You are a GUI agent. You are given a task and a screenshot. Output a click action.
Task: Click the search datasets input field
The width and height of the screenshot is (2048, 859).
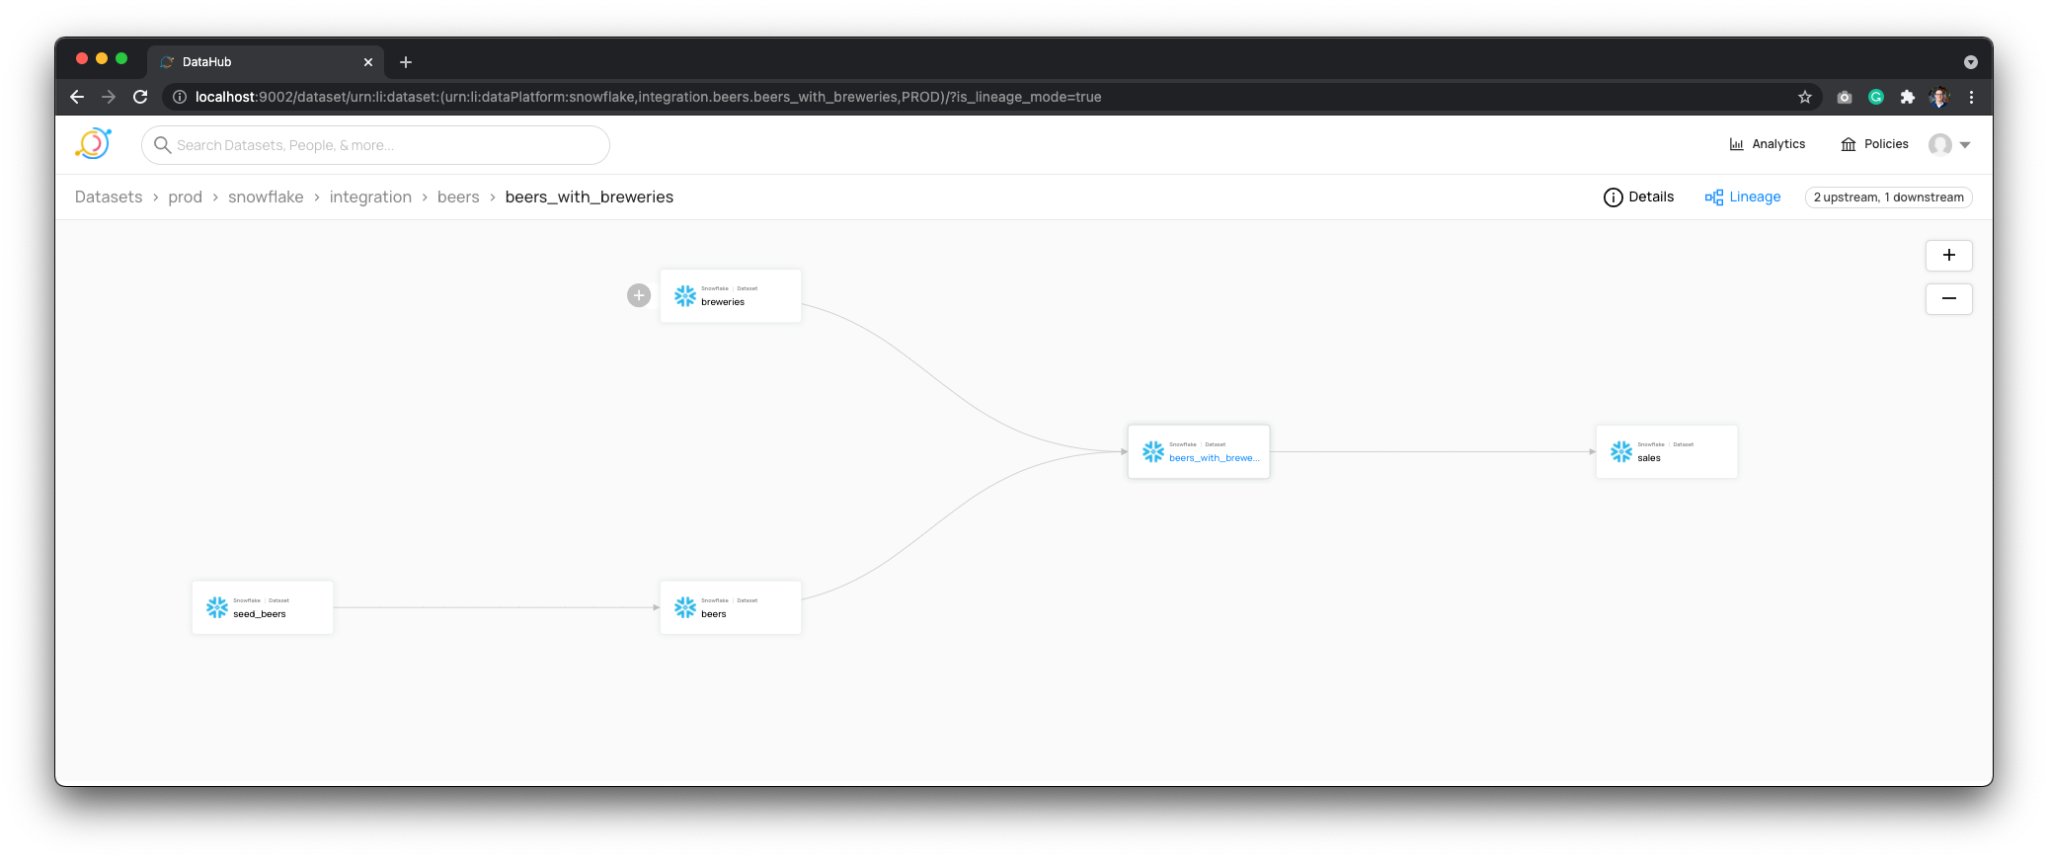pos(376,145)
